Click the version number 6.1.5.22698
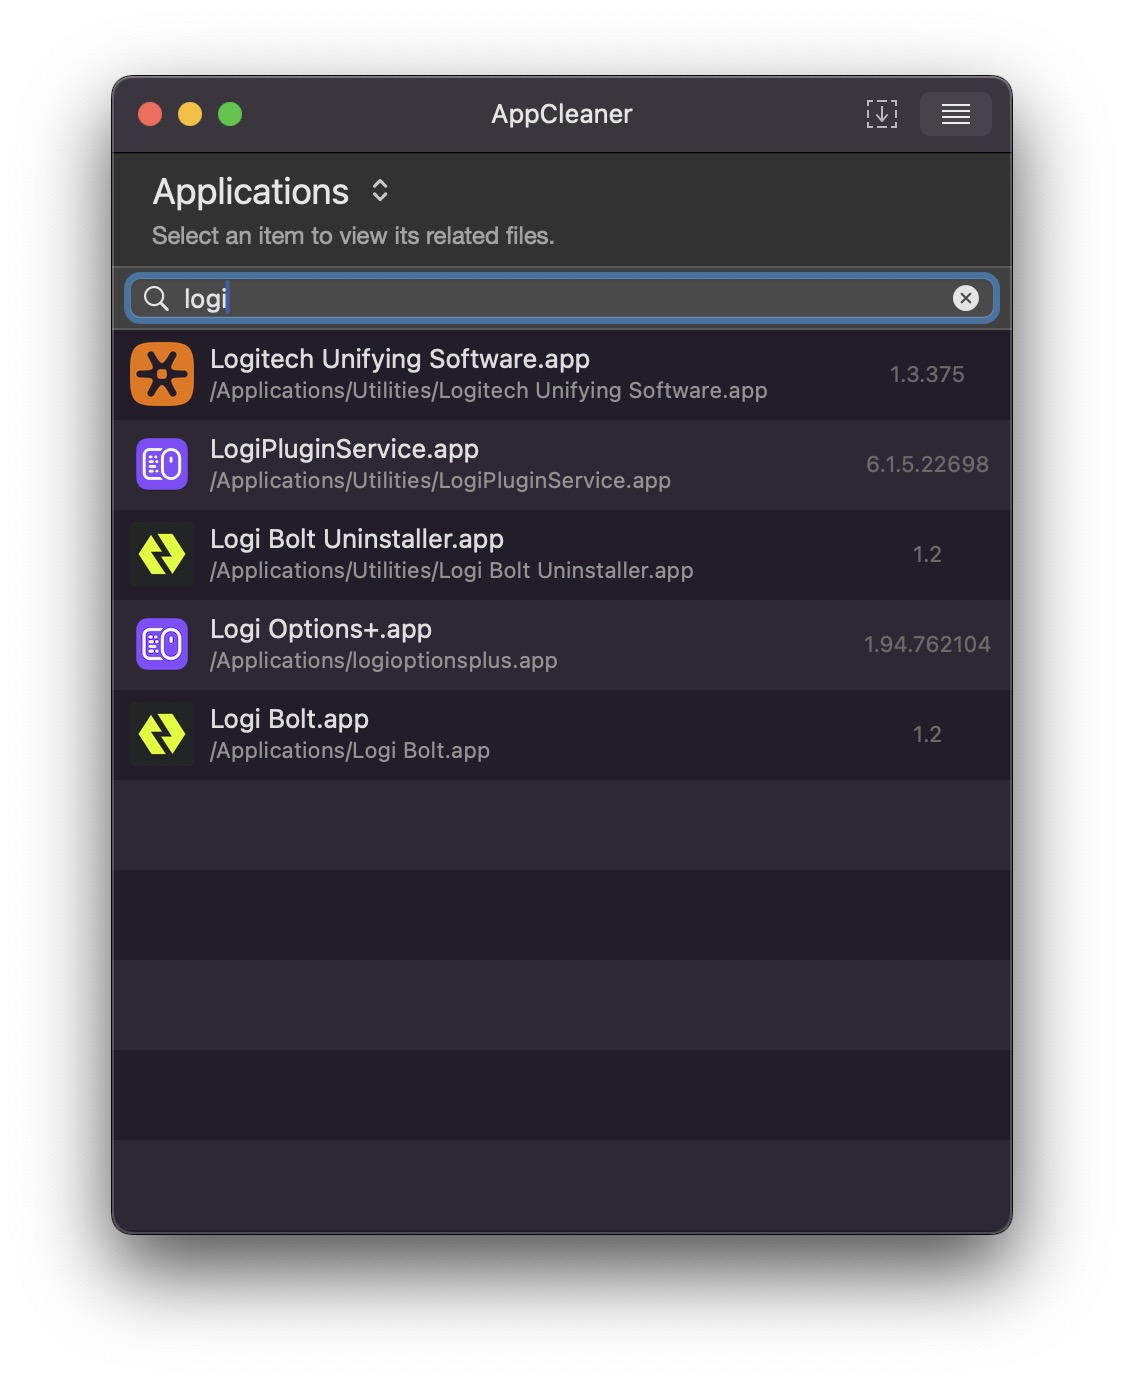 point(927,464)
